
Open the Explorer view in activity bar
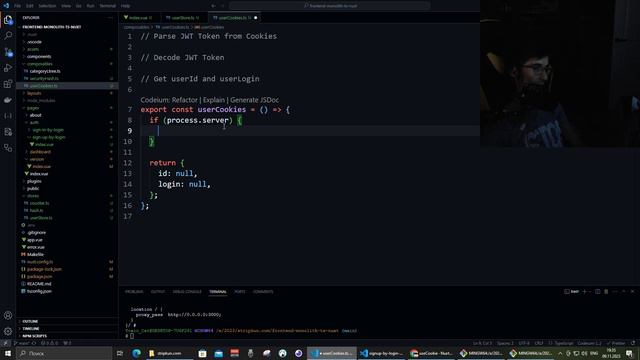coord(8,20)
